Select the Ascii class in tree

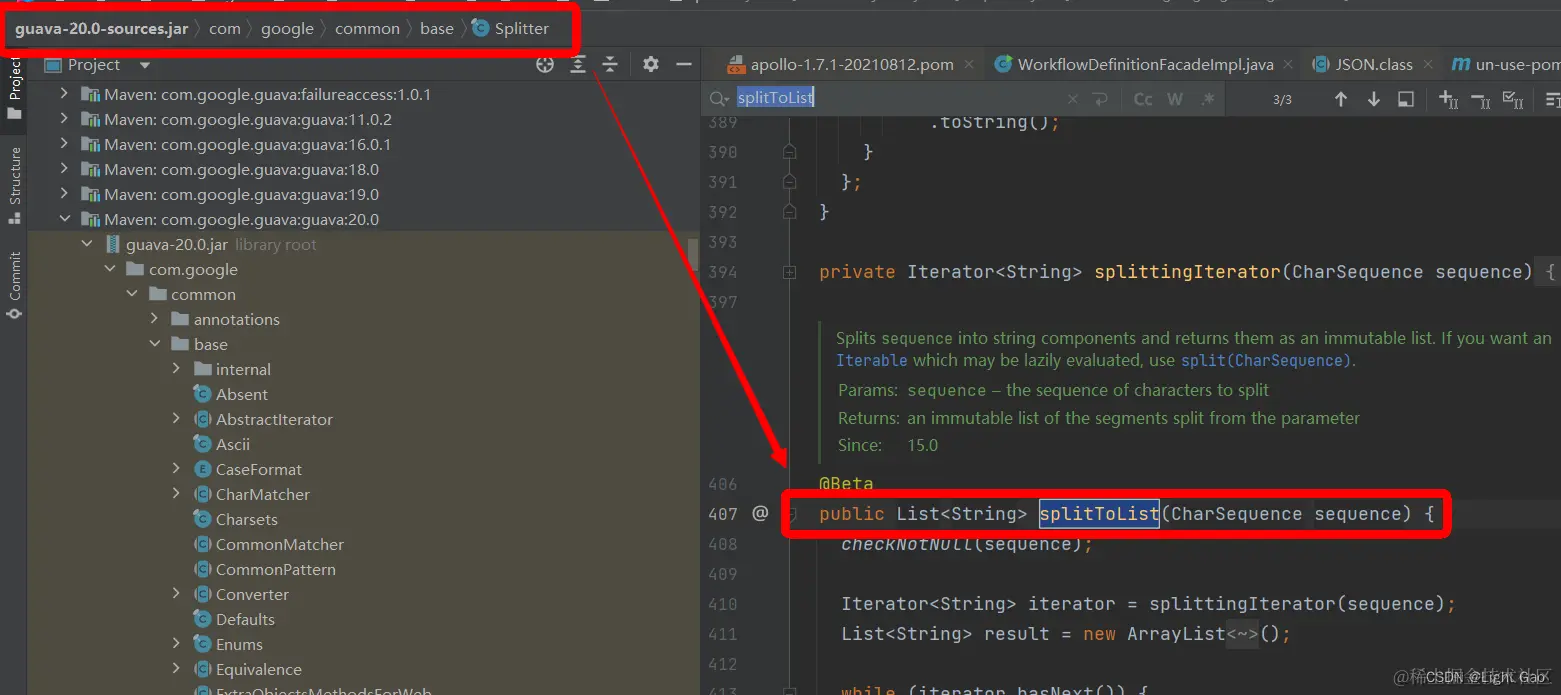click(x=232, y=444)
